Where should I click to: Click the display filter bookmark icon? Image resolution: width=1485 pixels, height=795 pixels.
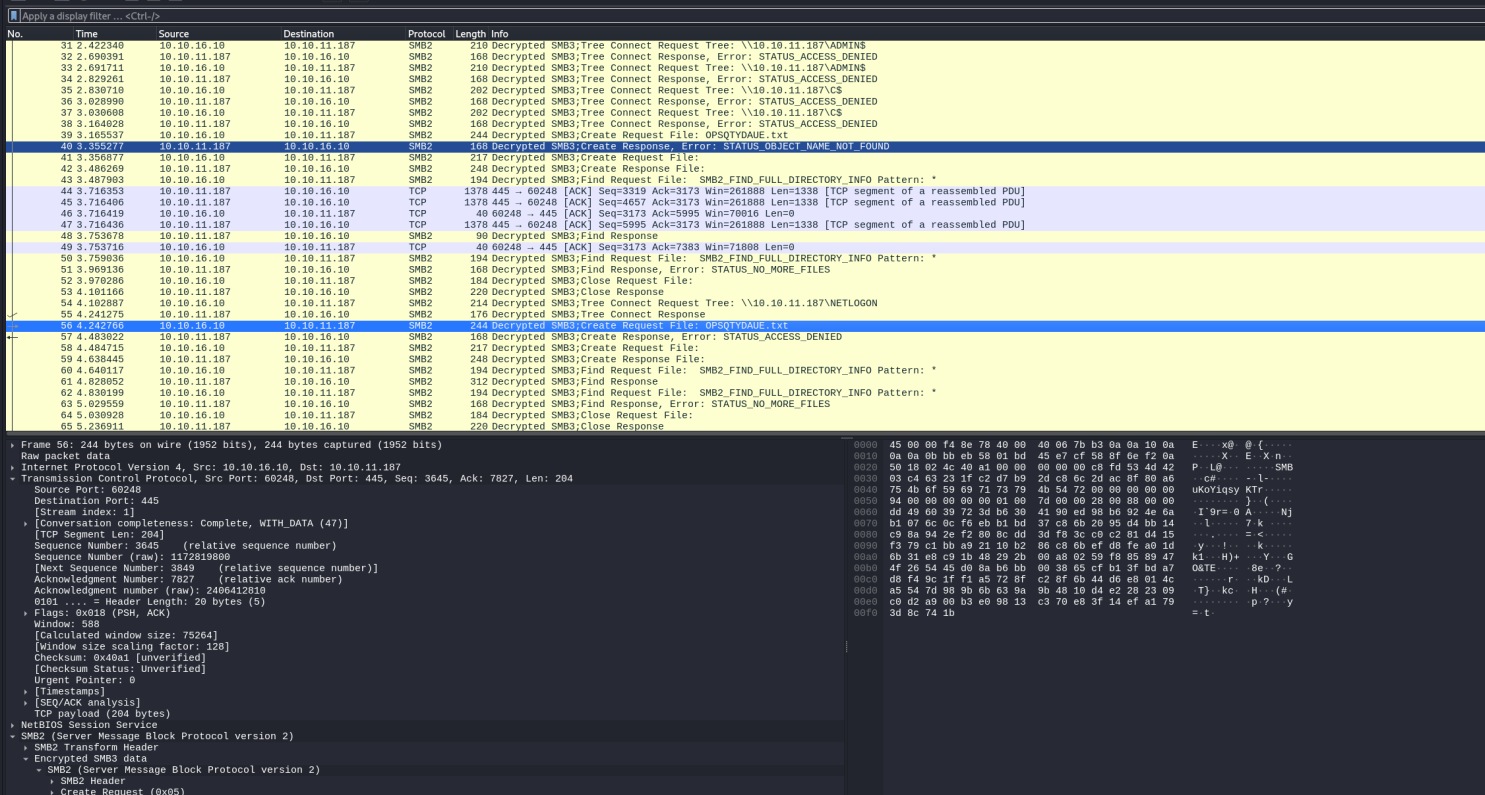13,16
